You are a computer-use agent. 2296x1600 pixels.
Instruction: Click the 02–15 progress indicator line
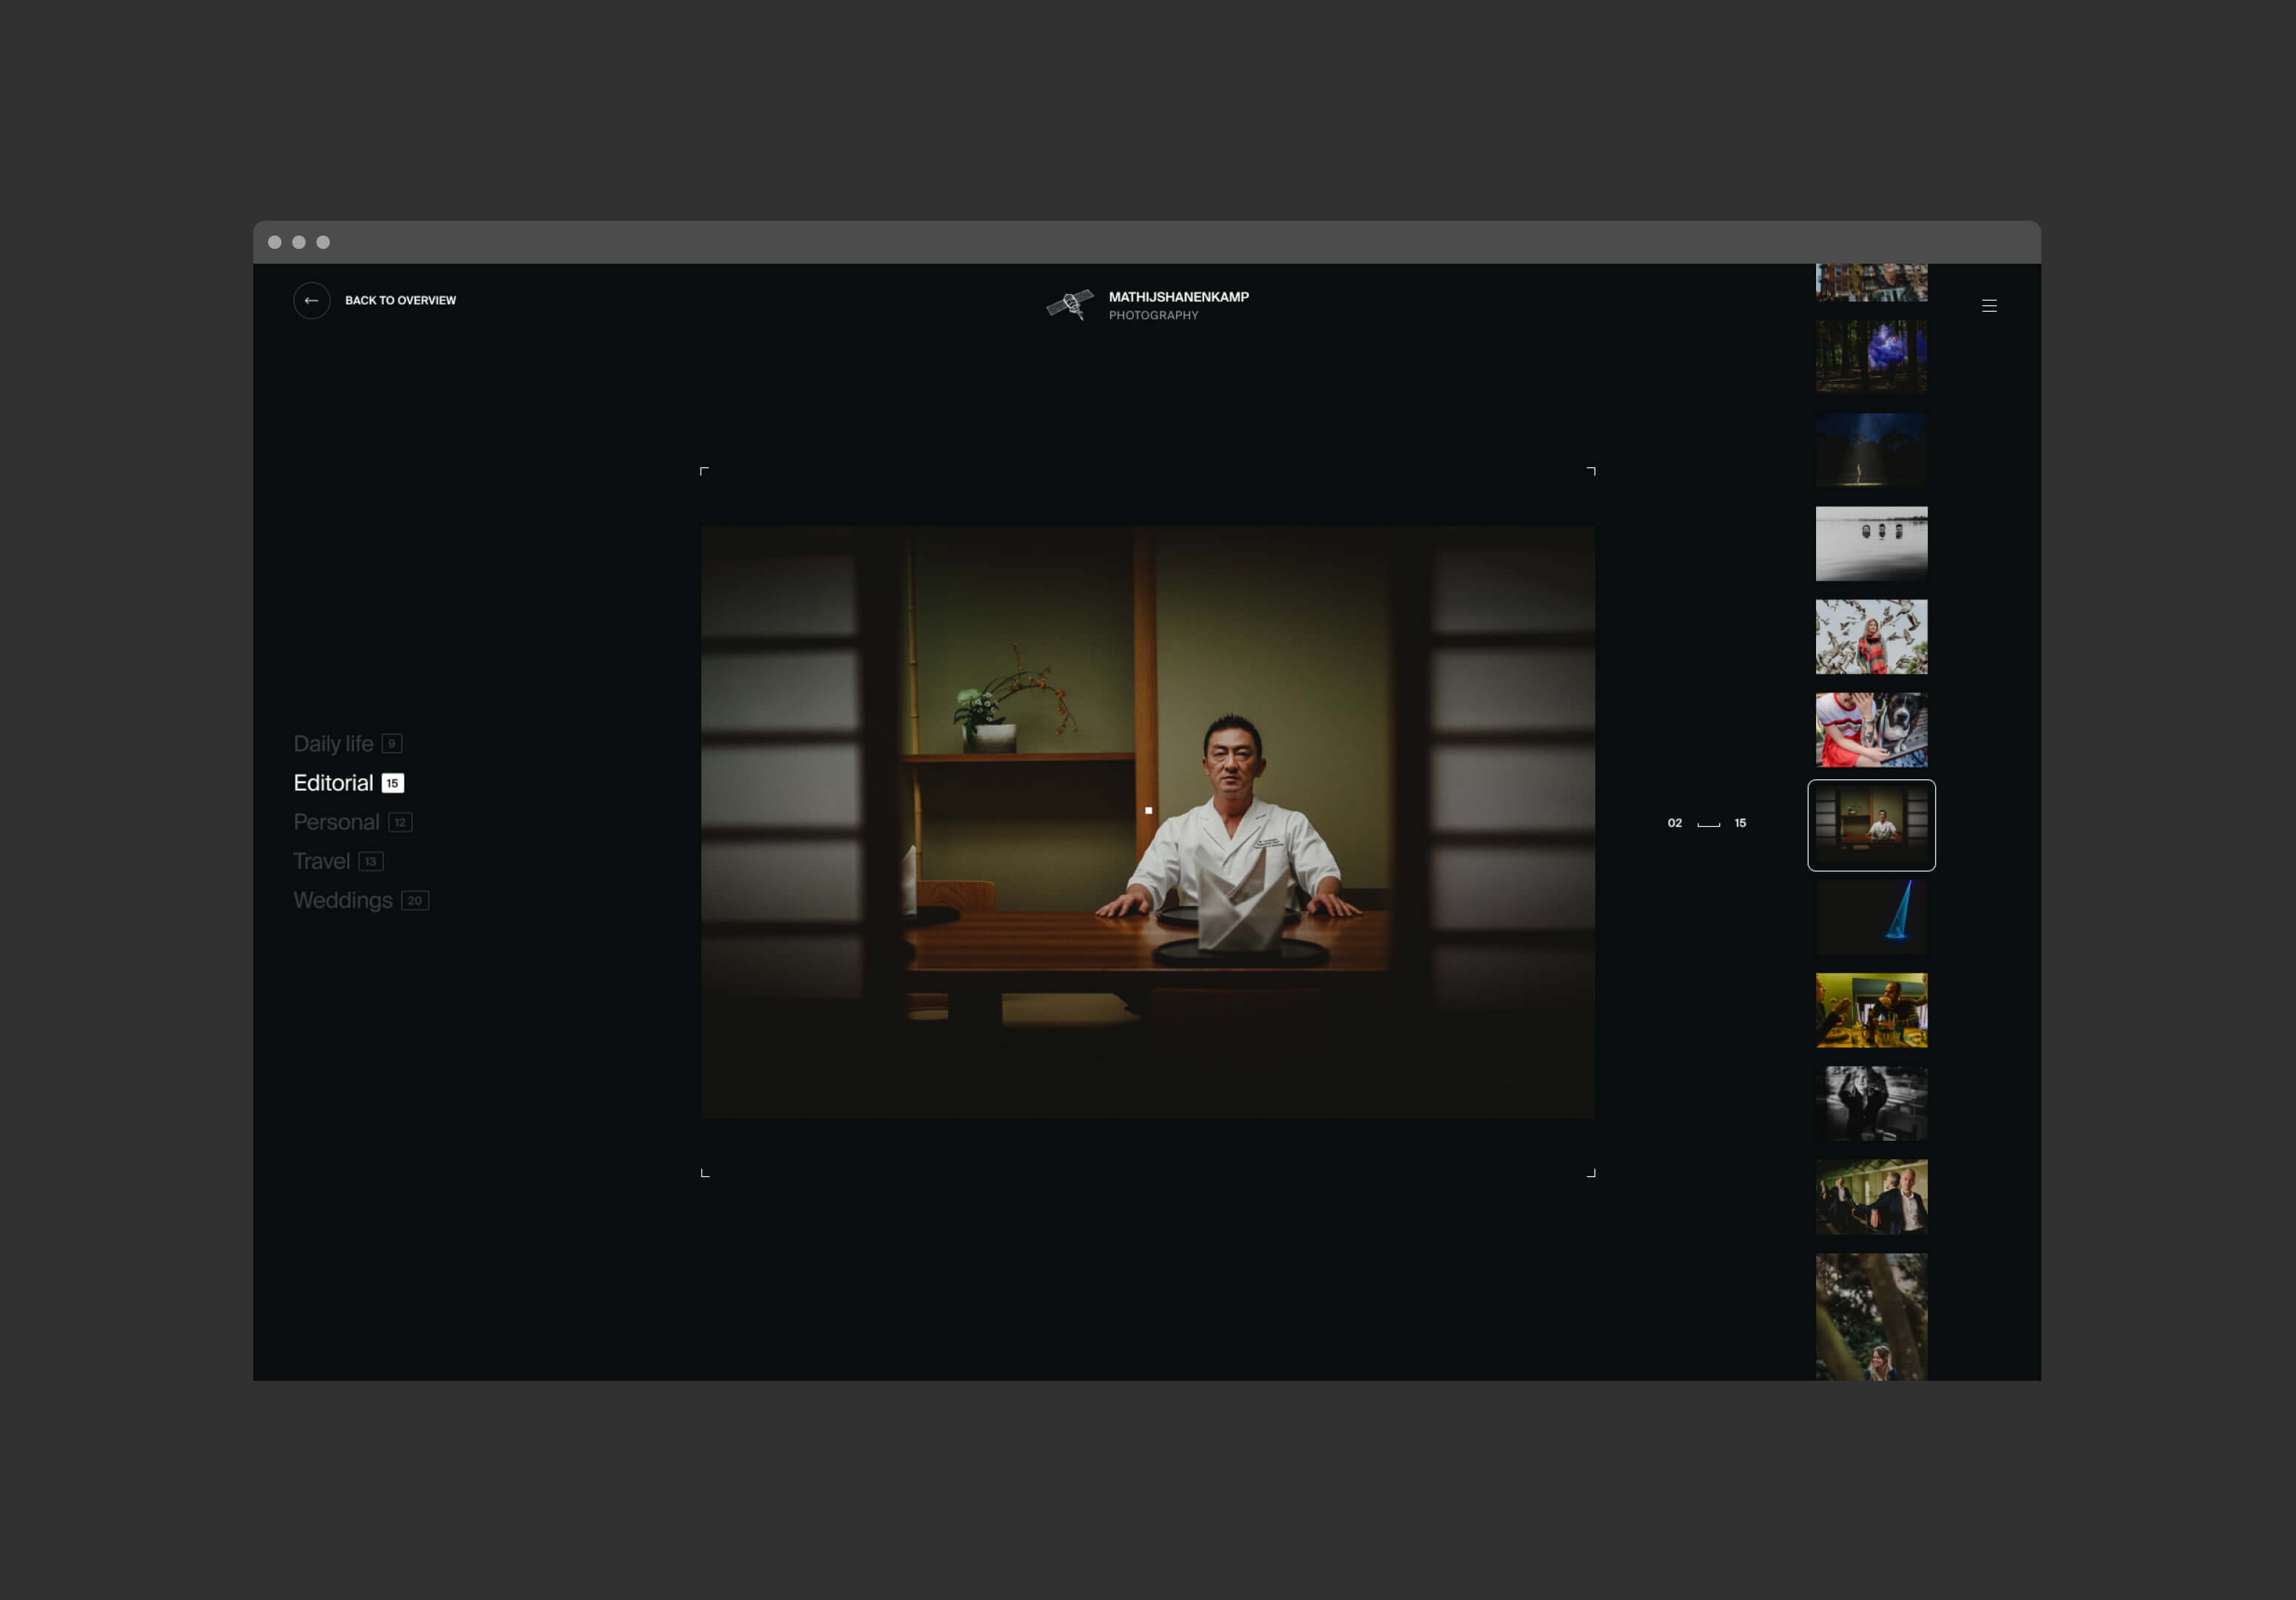(1707, 824)
